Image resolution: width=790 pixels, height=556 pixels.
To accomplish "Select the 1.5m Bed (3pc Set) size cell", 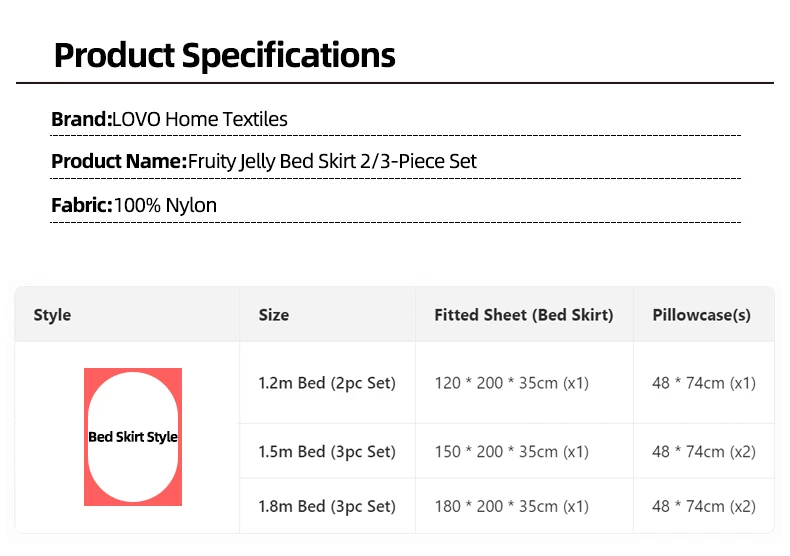I will tap(327, 451).
